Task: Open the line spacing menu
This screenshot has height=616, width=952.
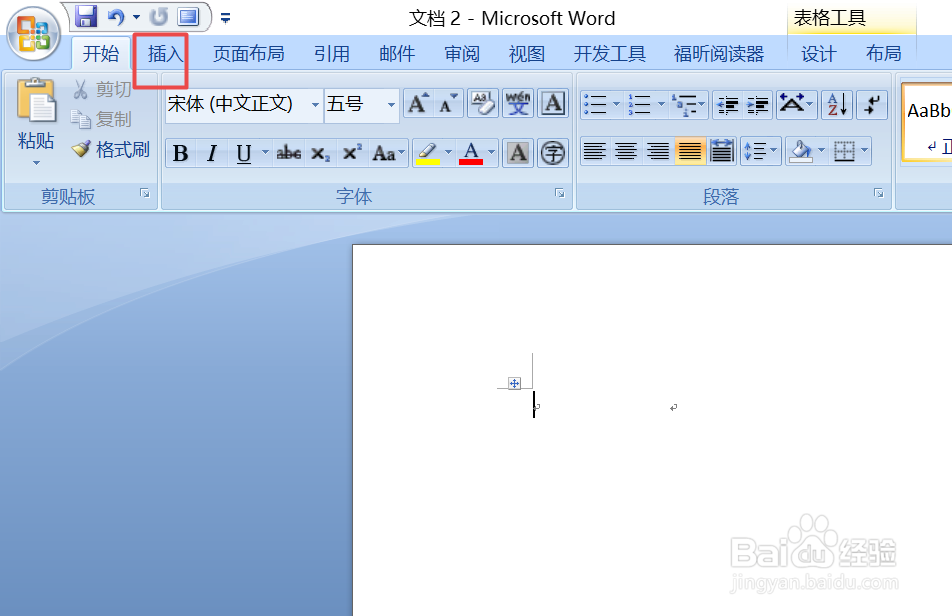Action: click(760, 151)
